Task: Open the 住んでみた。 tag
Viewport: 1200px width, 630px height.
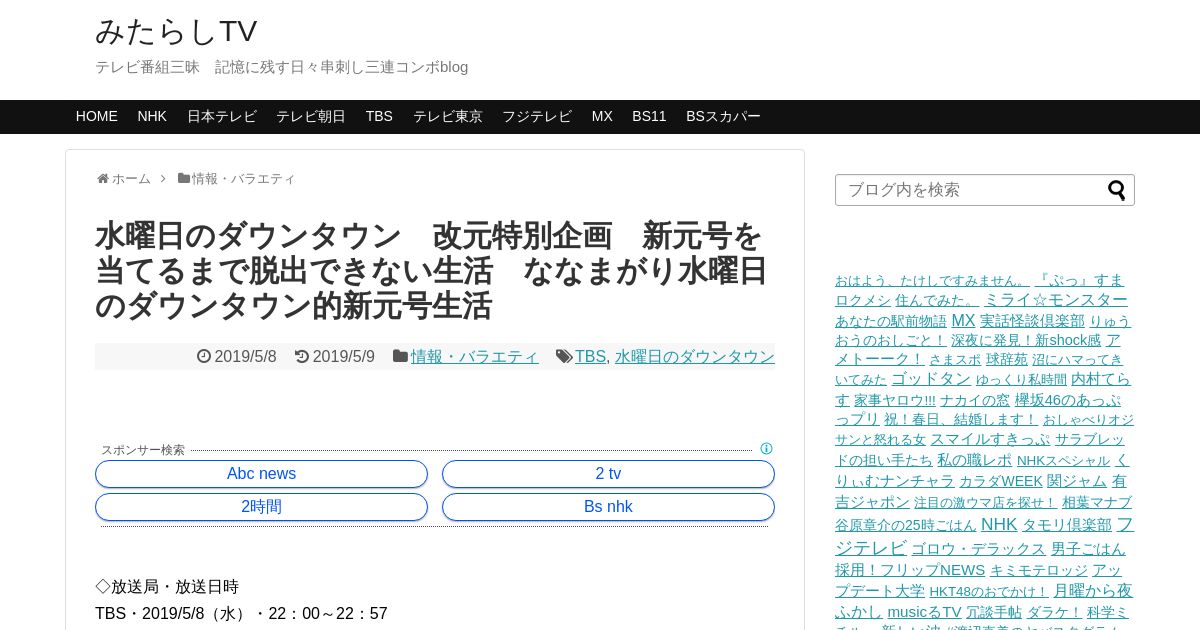Action: coord(937,299)
